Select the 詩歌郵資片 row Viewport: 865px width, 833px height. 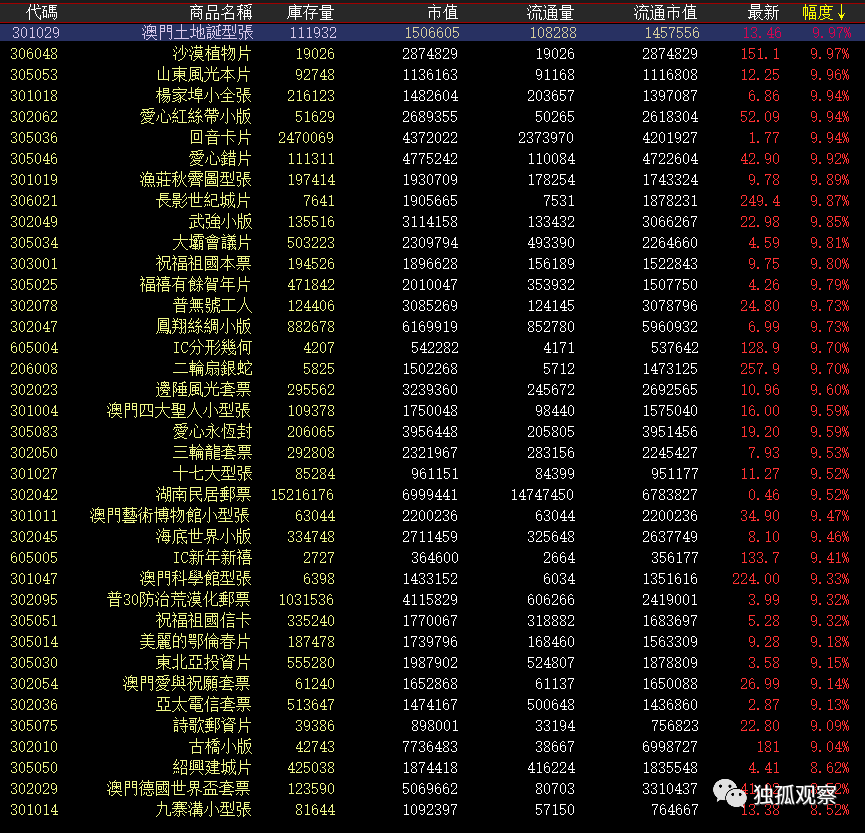(x=432, y=725)
